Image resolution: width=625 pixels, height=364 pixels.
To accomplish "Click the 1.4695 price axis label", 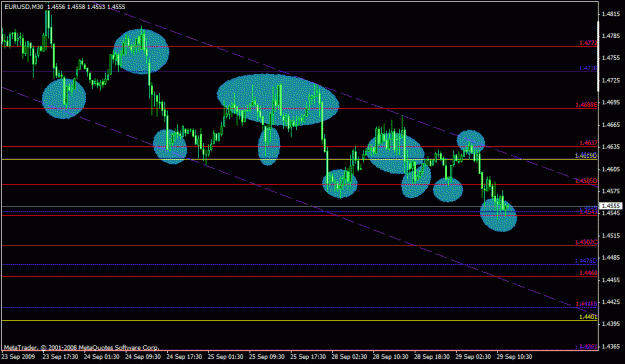I will click(x=611, y=102).
